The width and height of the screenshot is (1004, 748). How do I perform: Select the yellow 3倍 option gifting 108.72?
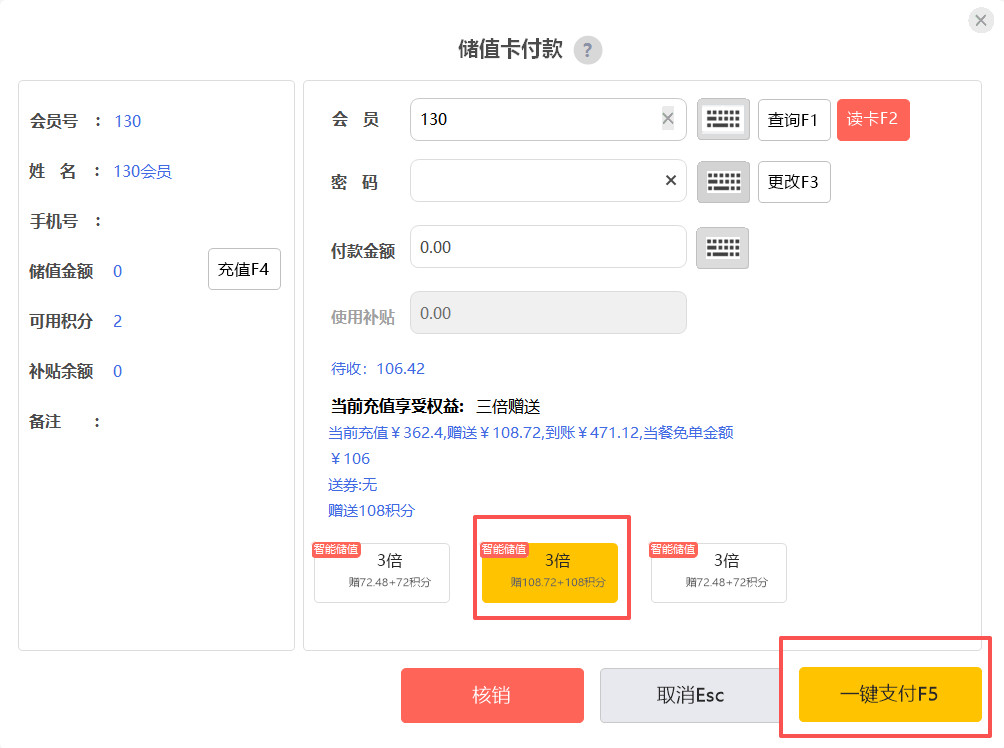pyautogui.click(x=550, y=572)
